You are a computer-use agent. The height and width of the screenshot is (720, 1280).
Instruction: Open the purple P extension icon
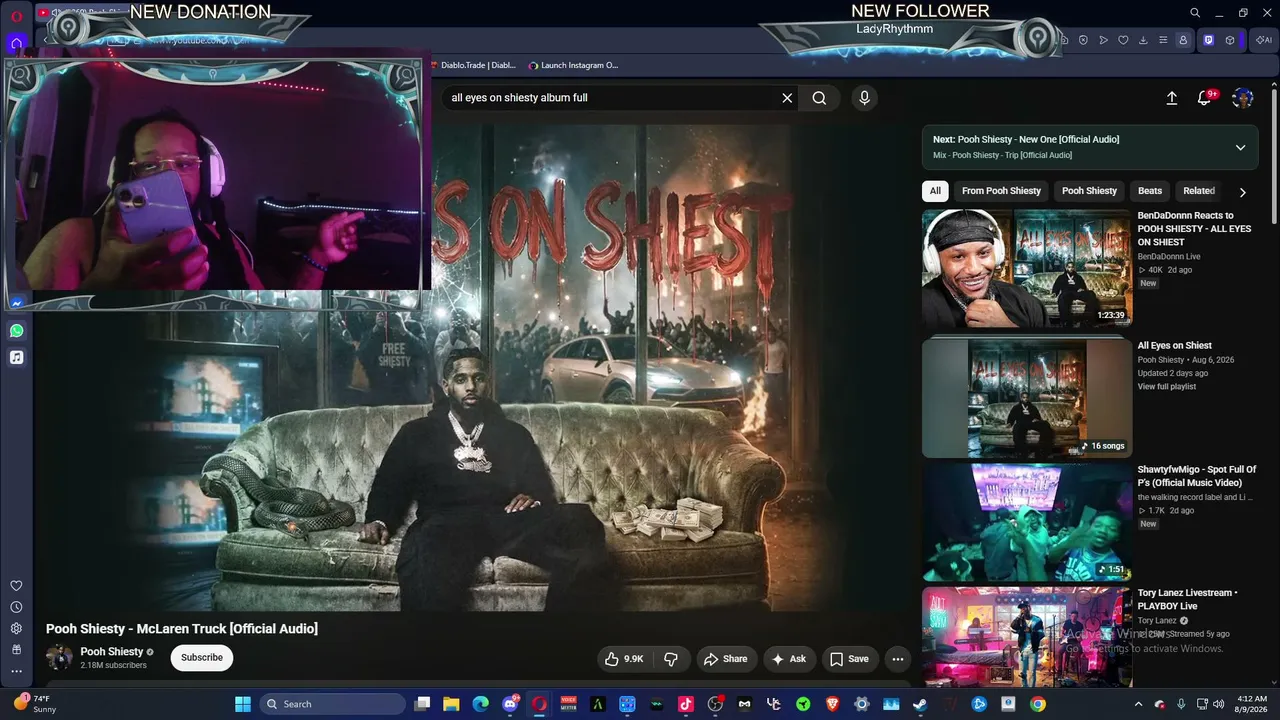1208,40
